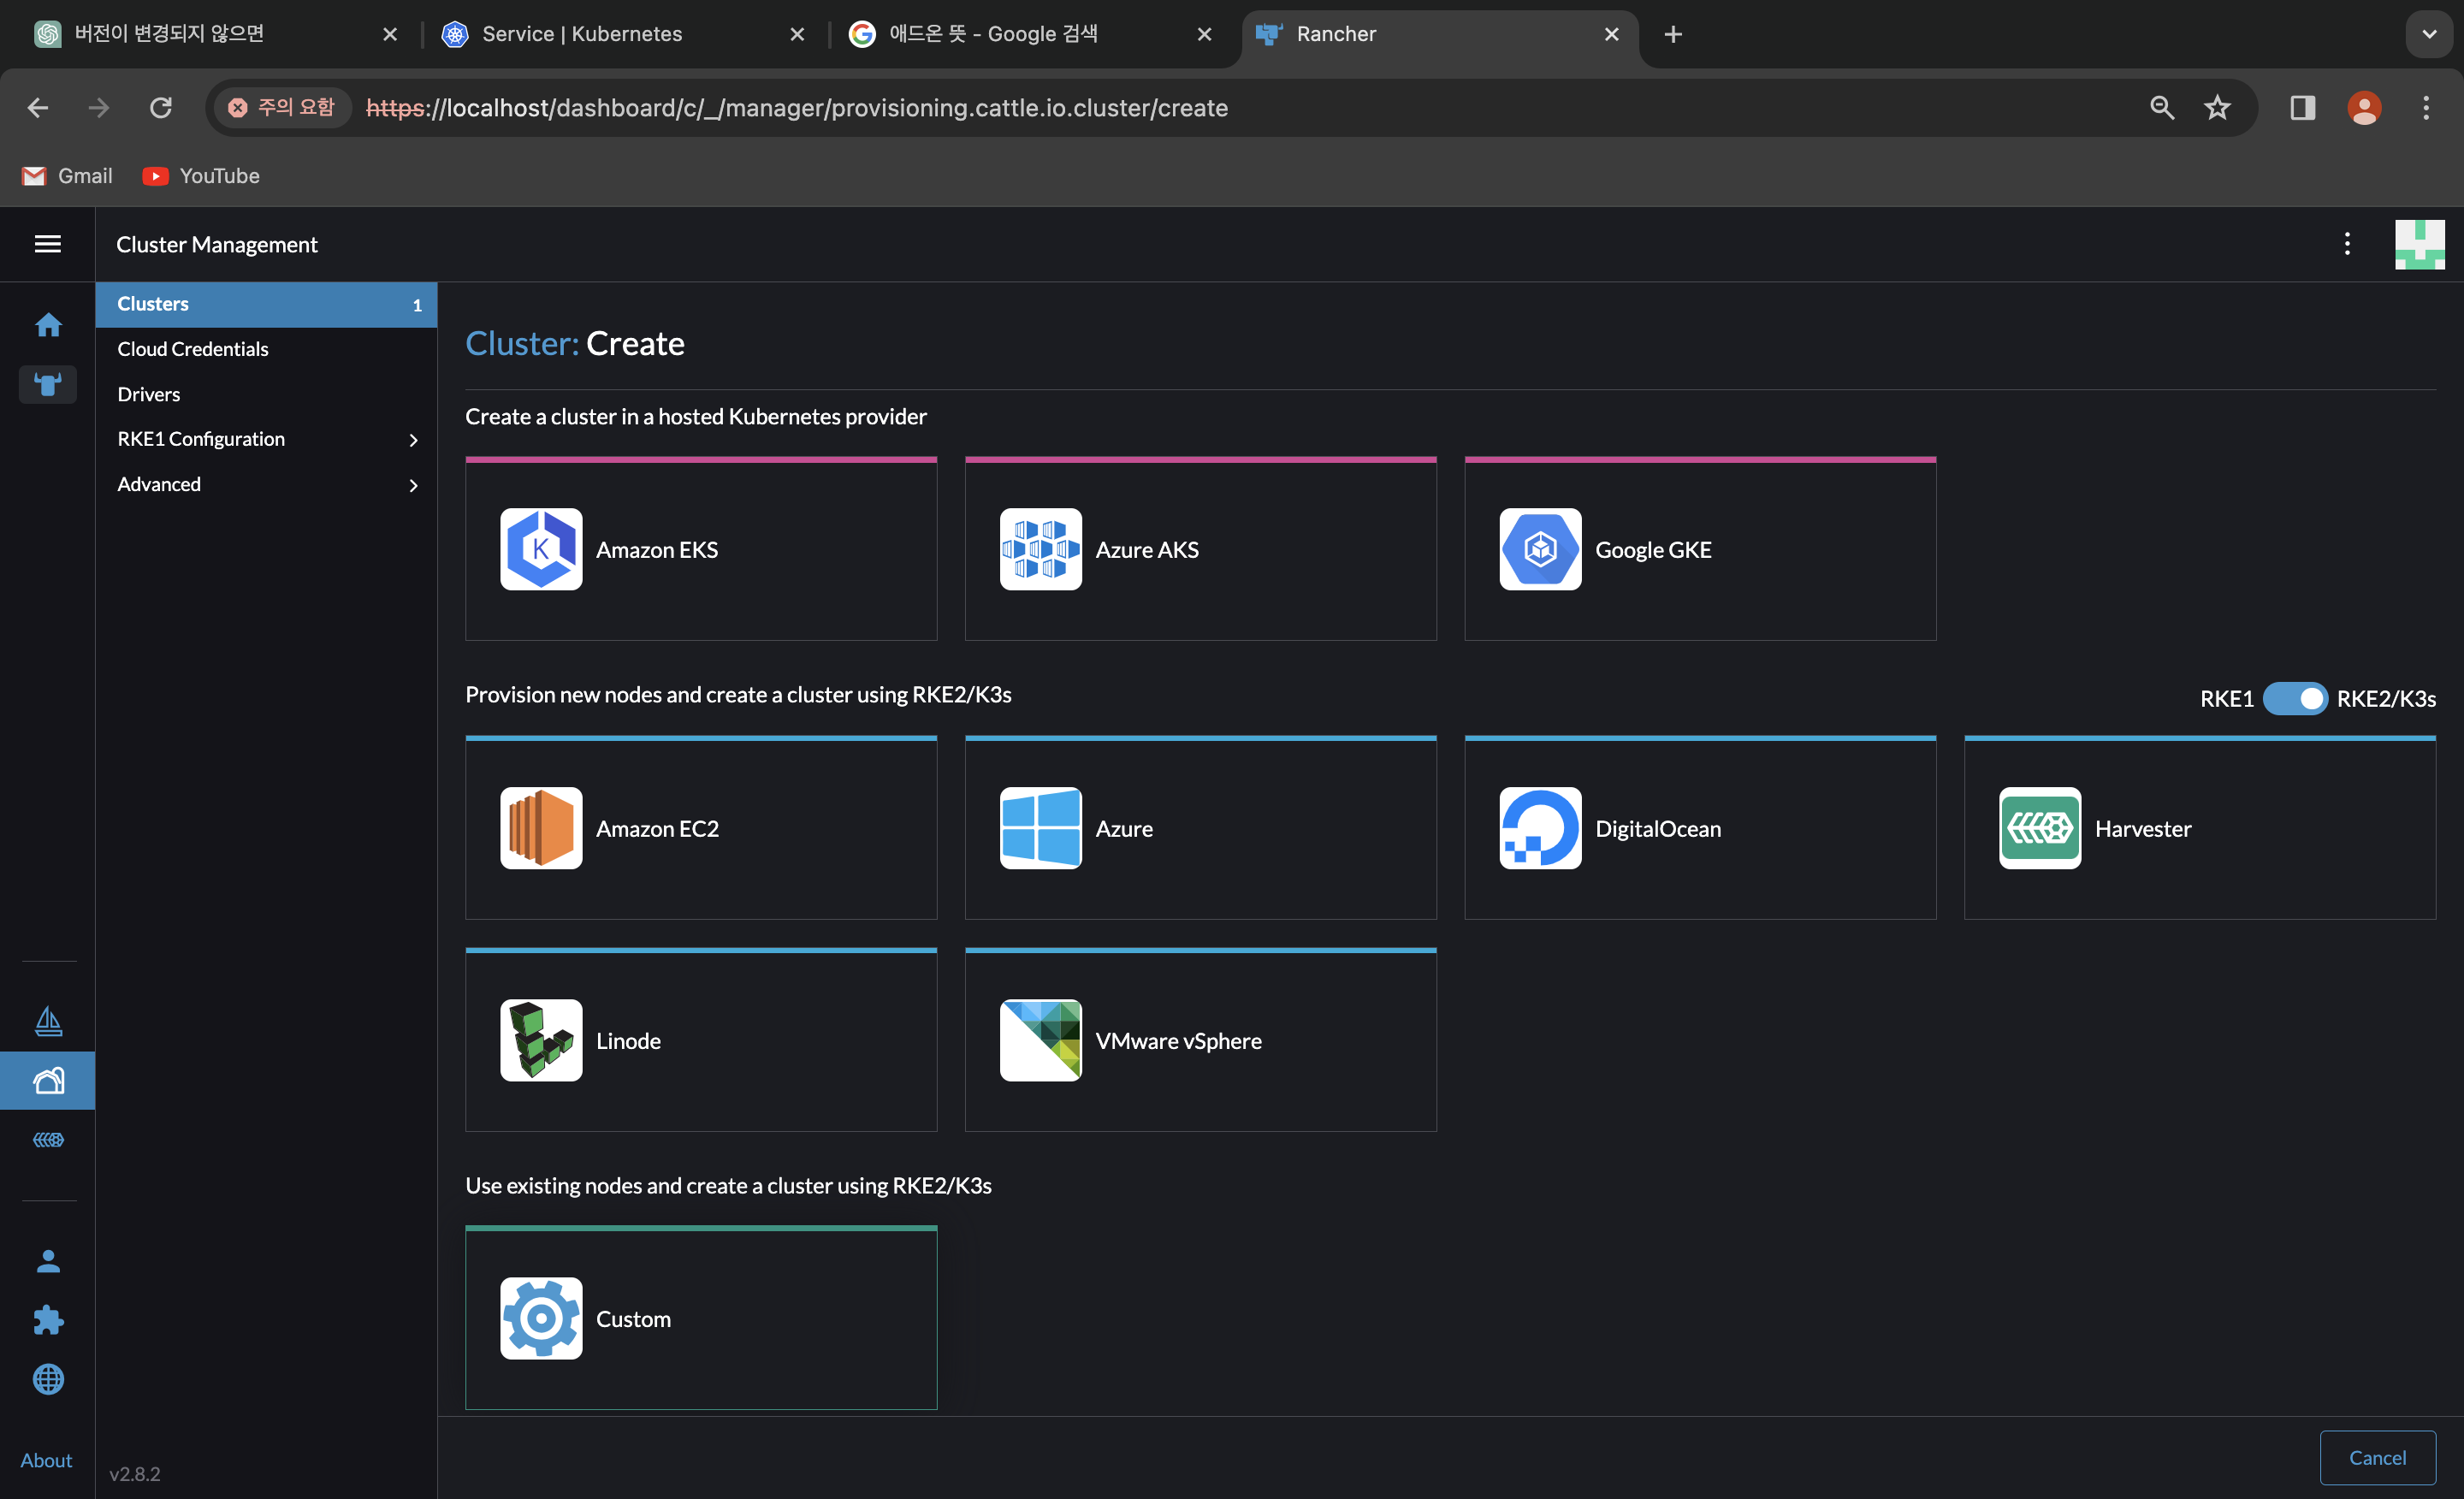This screenshot has height=1499, width=2464.
Task: Open Users & Authentication person icon
Action: 48,1261
